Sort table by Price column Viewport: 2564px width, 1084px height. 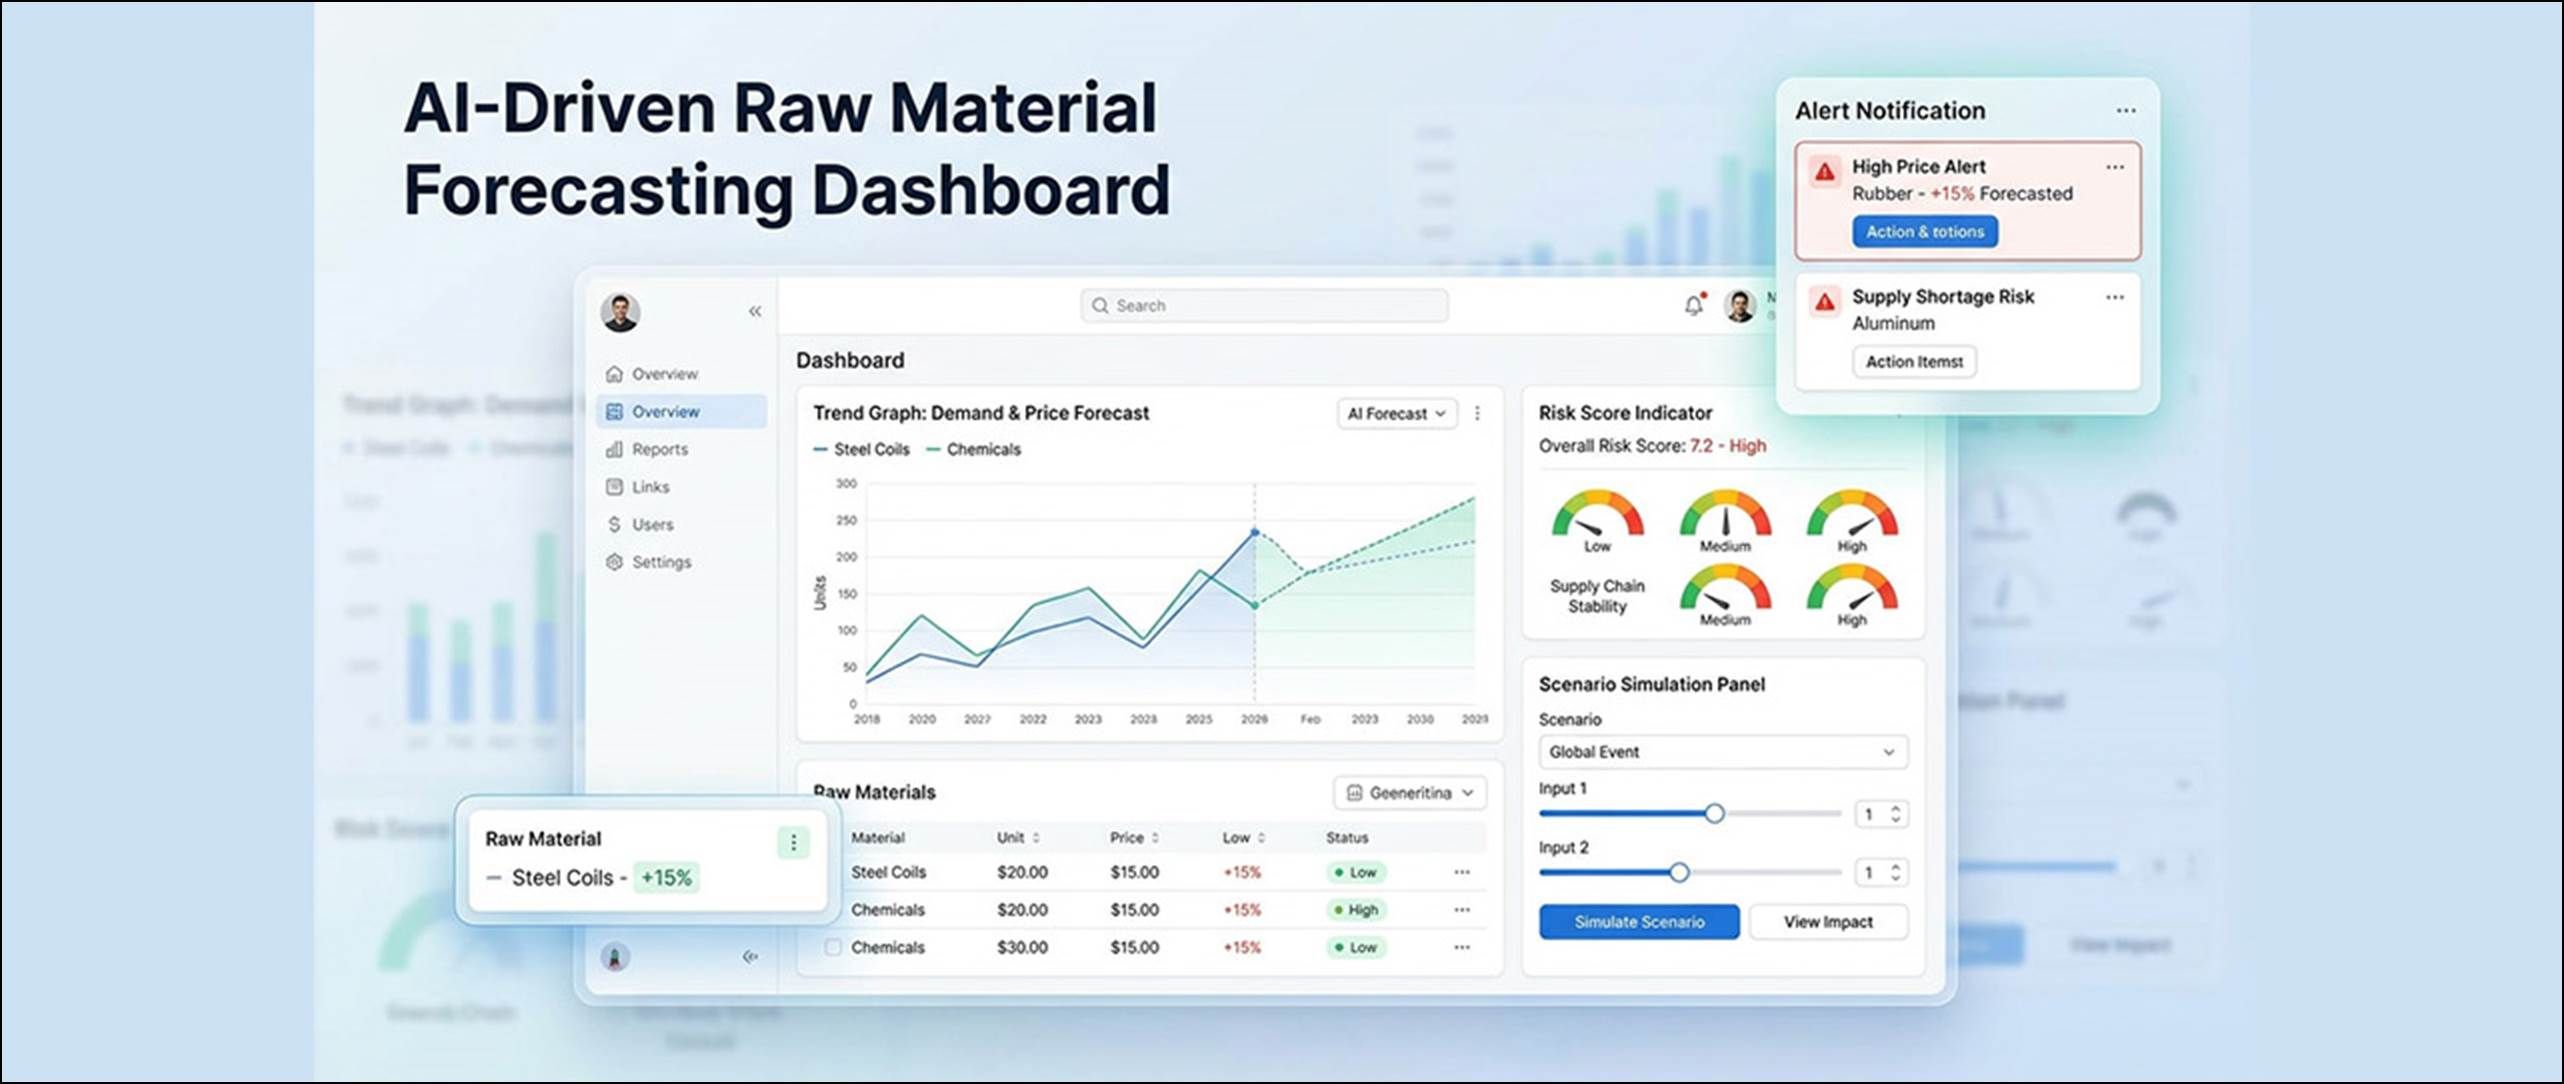point(1134,838)
